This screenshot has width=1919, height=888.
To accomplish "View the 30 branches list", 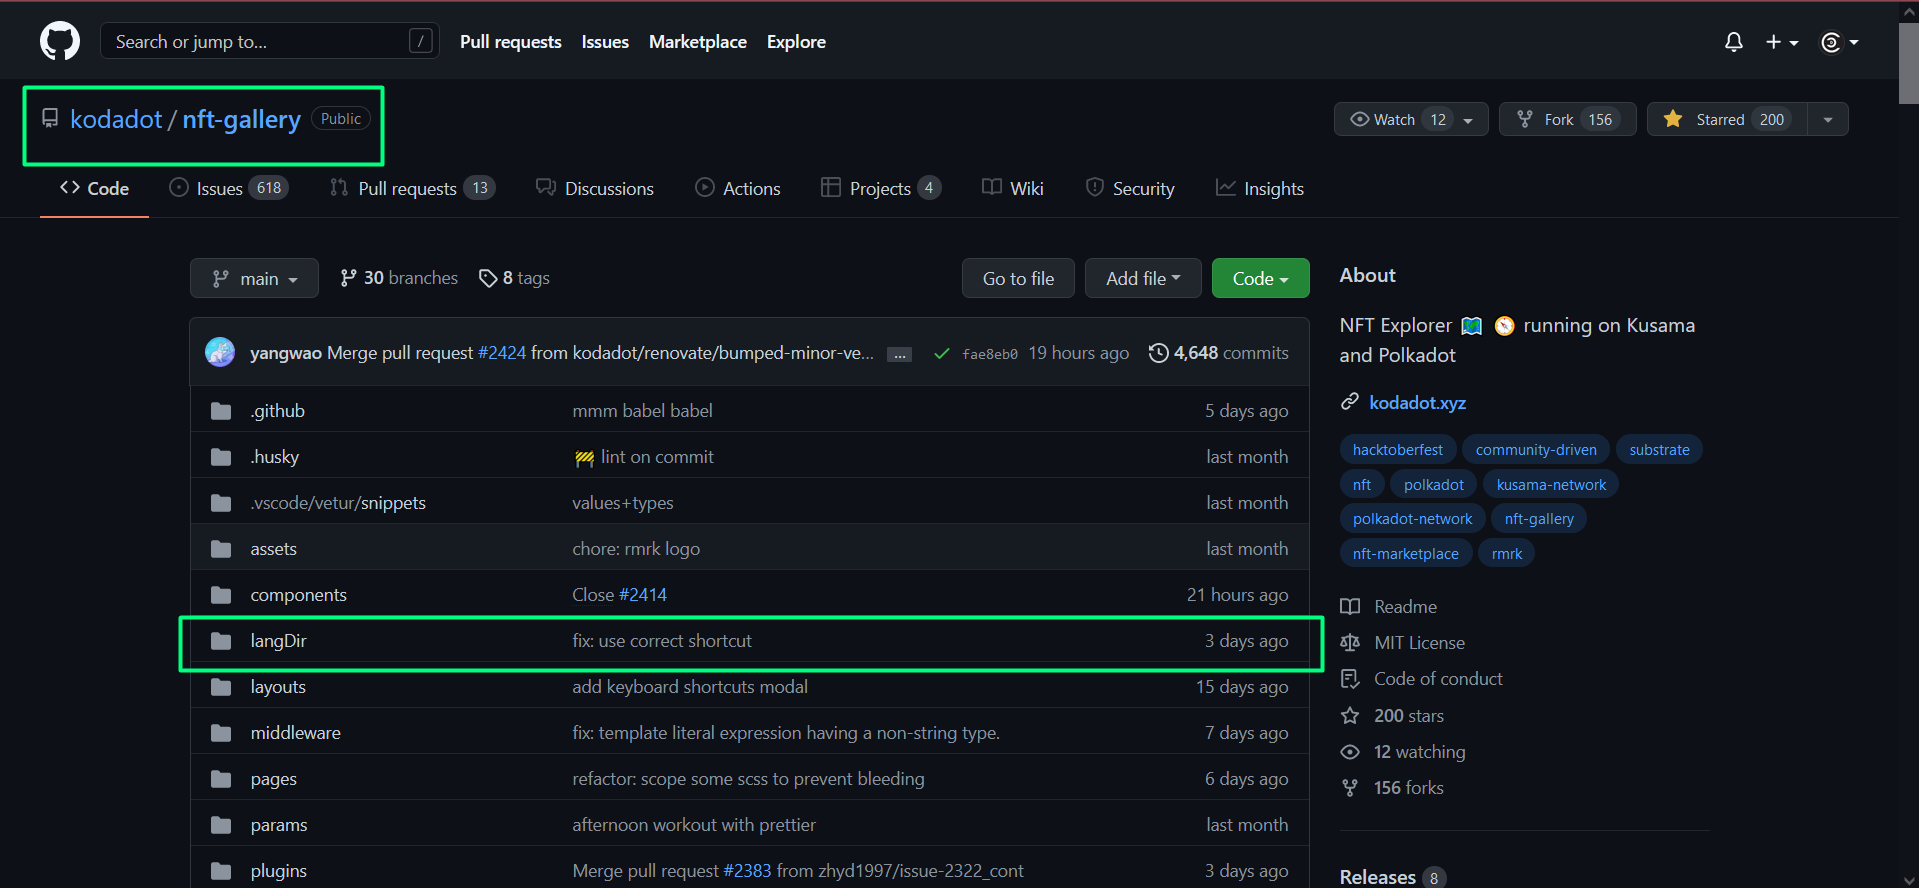I will (x=399, y=278).
